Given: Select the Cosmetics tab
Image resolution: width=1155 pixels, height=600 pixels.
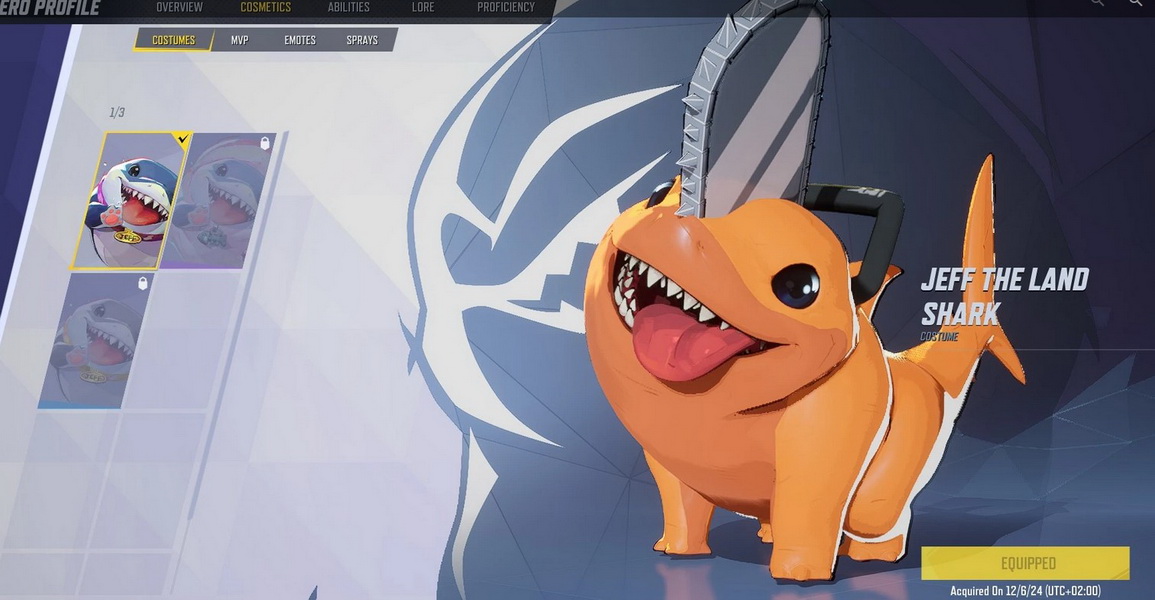Looking at the screenshot, I should (265, 8).
